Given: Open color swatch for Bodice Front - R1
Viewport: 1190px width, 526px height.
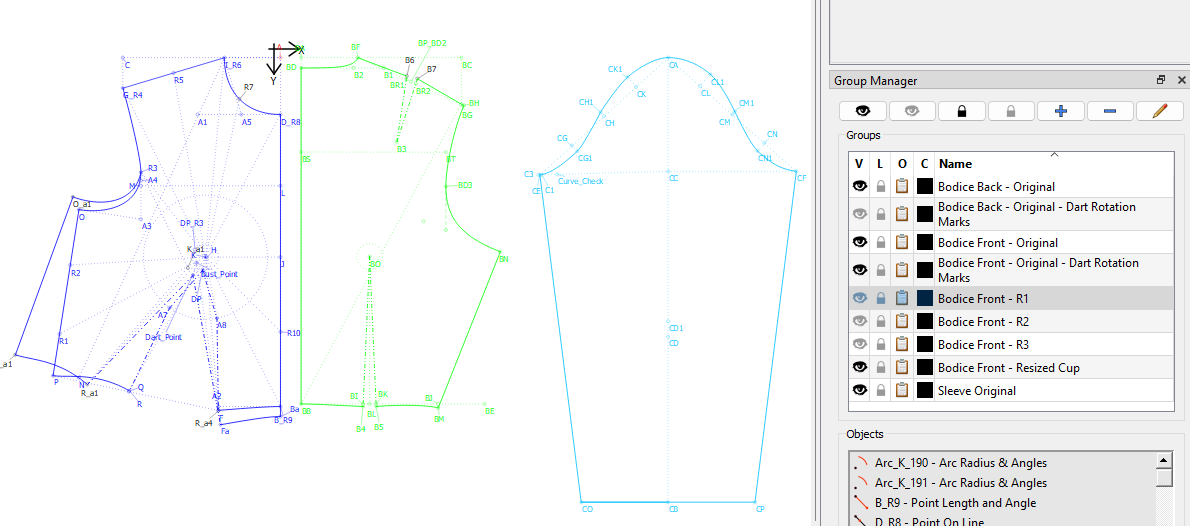Looking at the screenshot, I should tap(924, 298).
